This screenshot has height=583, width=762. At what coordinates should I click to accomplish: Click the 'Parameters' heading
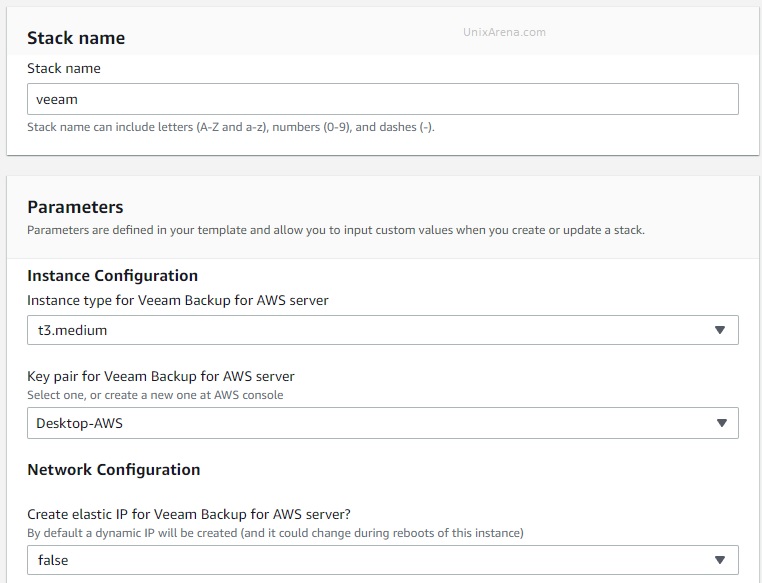click(75, 207)
